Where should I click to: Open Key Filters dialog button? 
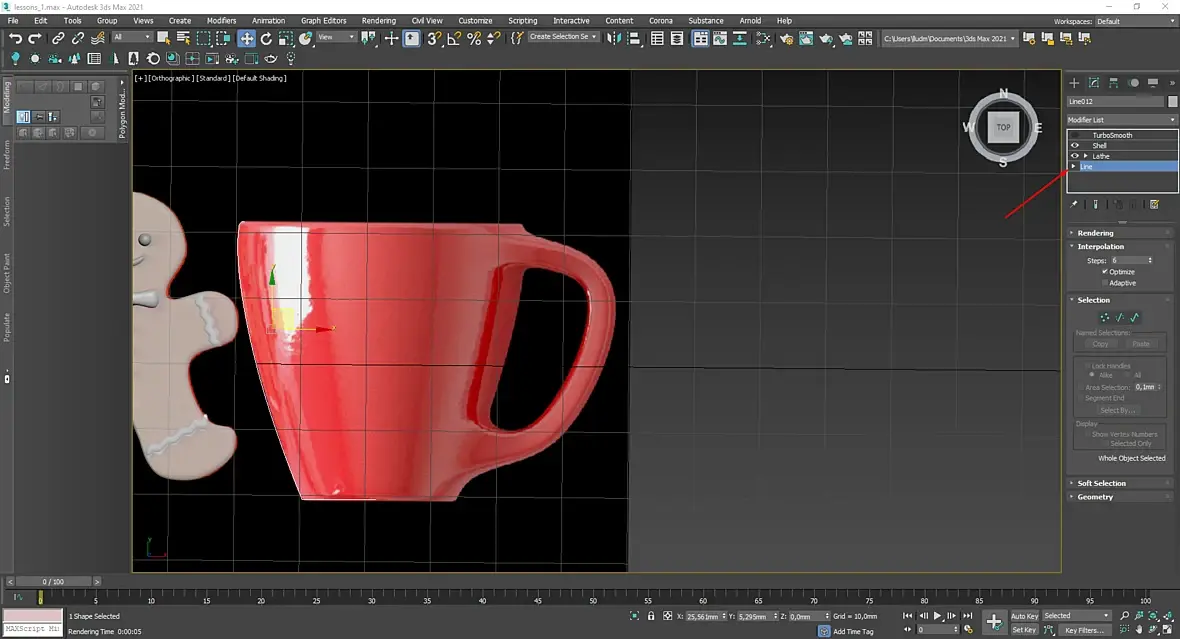click(x=1084, y=630)
